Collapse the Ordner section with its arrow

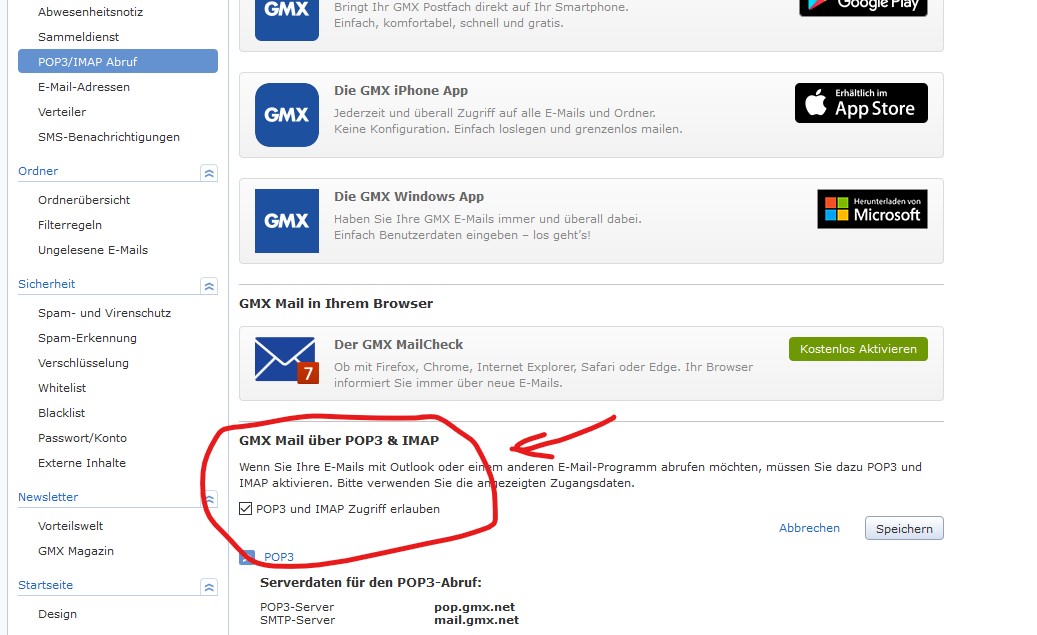(x=209, y=173)
